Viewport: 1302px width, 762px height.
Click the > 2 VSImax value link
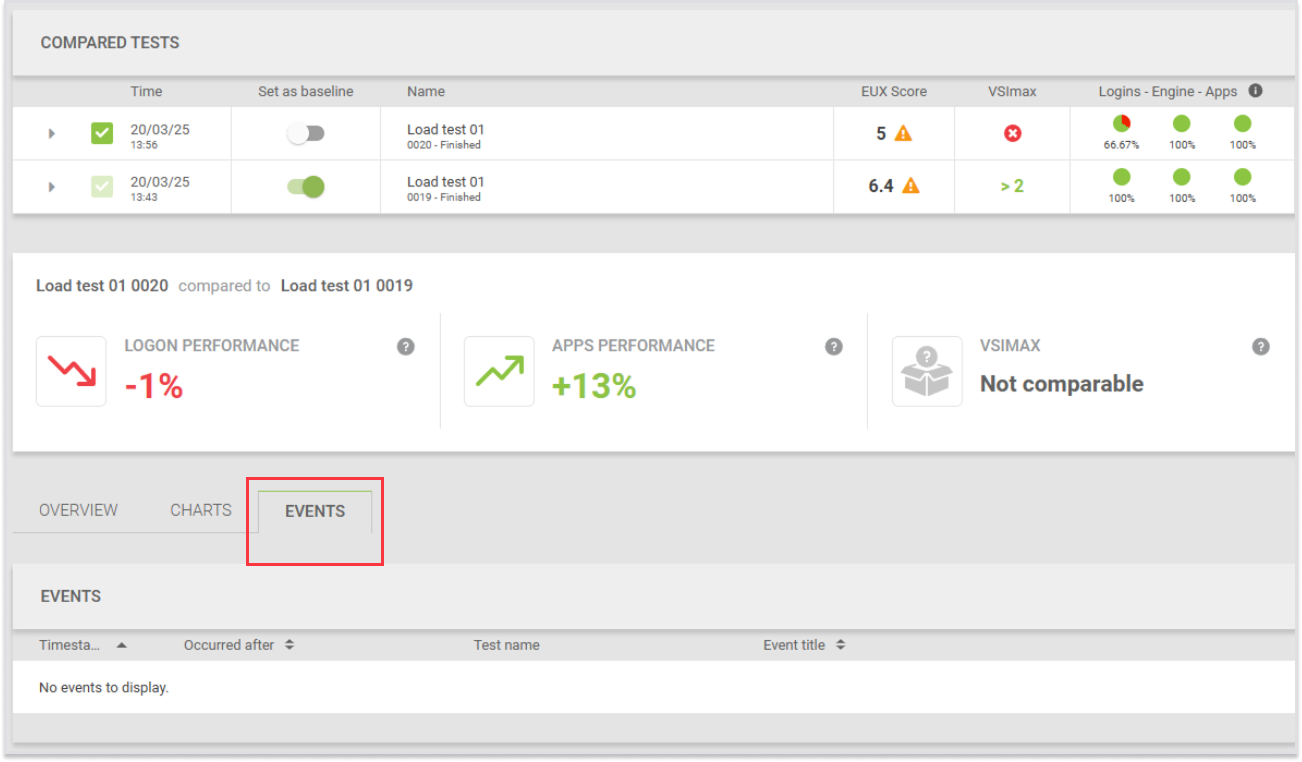(x=1012, y=186)
